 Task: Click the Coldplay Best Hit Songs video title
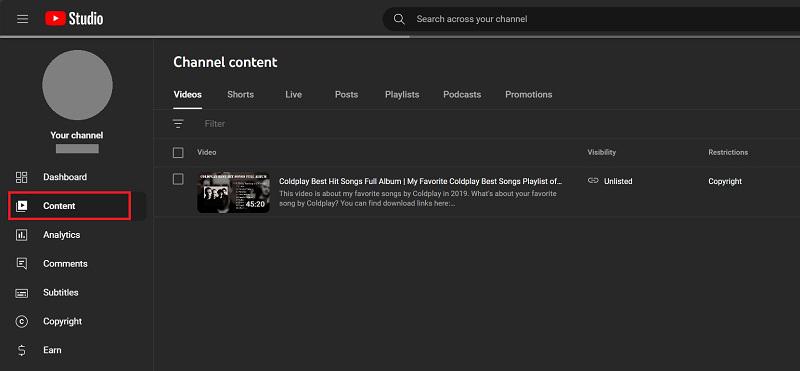coord(420,181)
